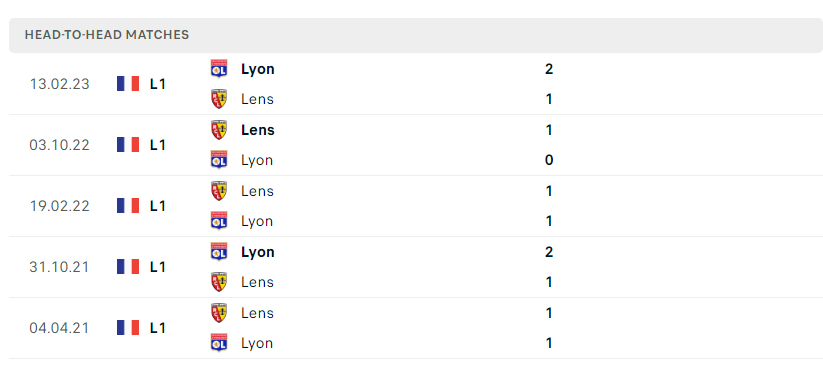This screenshot has height=368, width=823.
Task: Click Lyon score 2 in 31.10.21 match
Action: click(x=549, y=252)
